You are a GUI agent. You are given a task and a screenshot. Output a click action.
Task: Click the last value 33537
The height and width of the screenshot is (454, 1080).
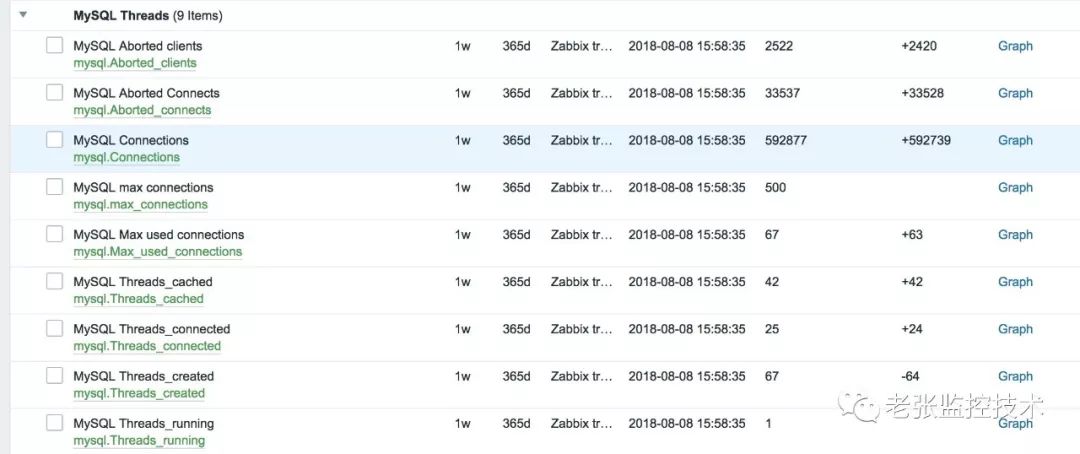pos(782,93)
